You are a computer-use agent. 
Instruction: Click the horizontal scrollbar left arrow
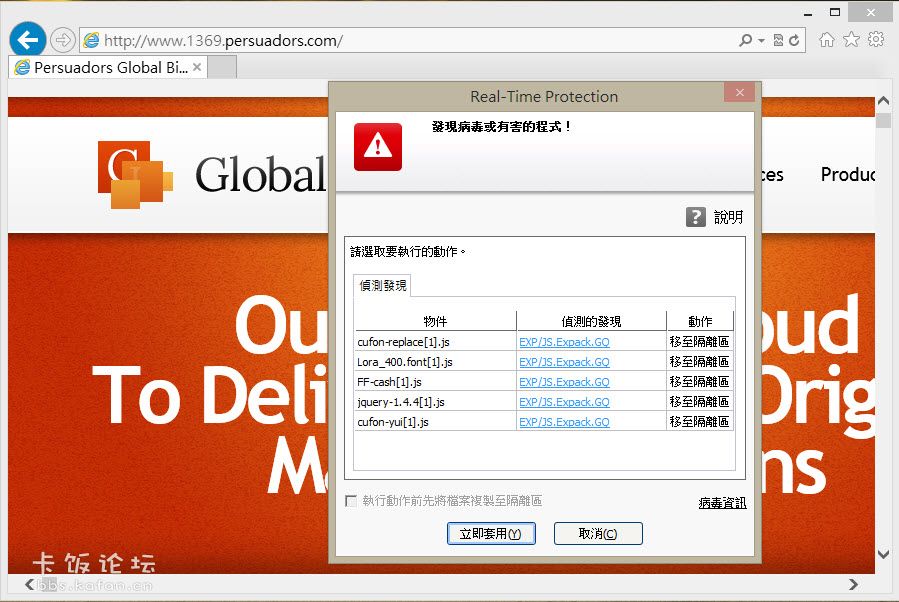[x=30, y=585]
